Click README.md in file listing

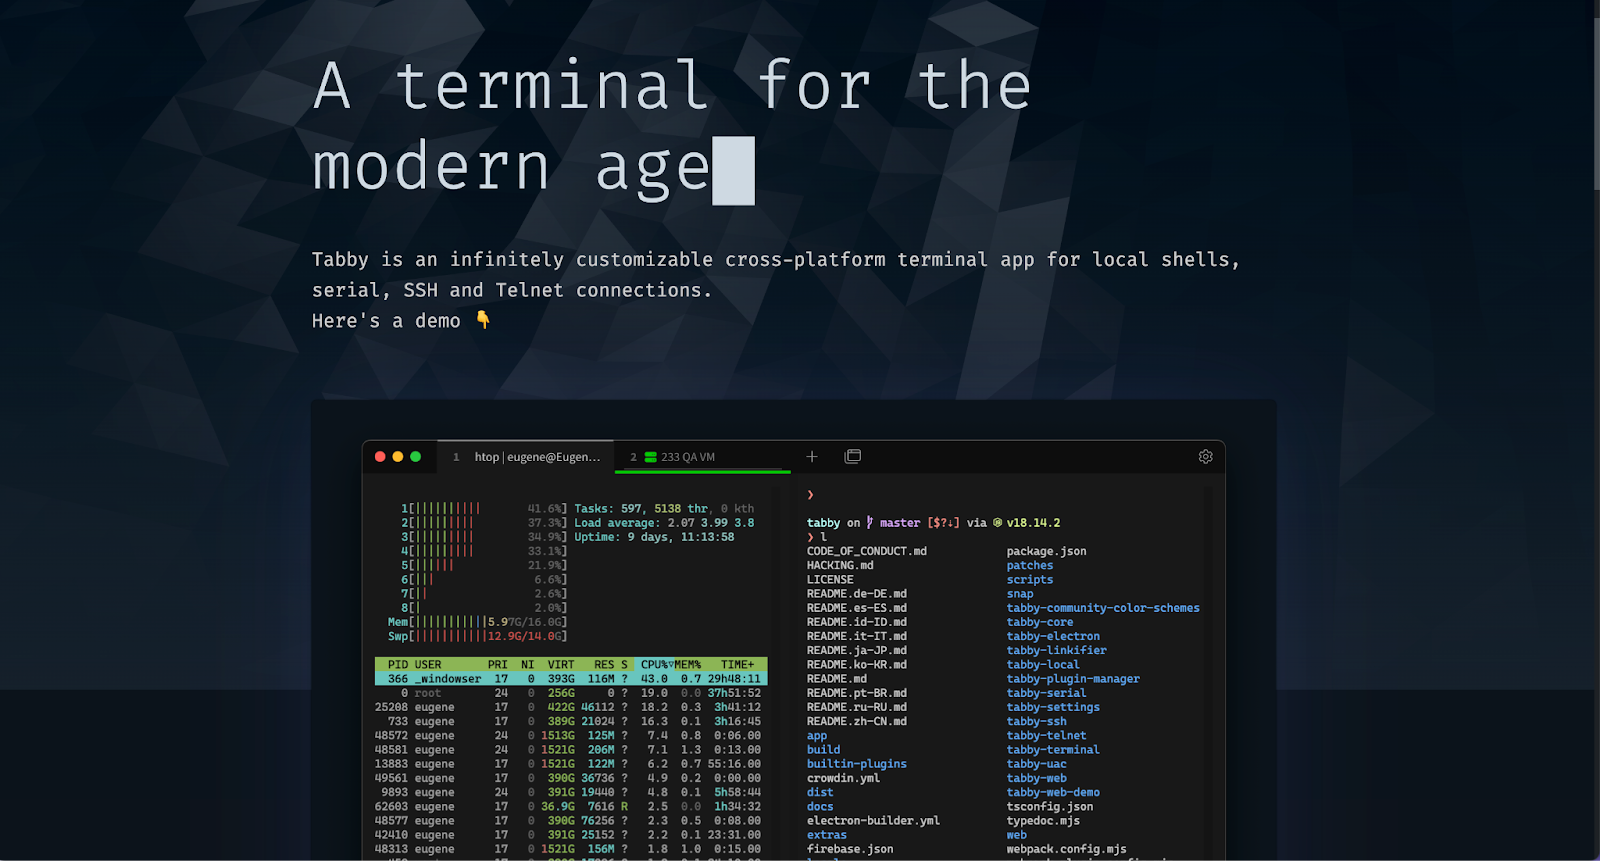(x=837, y=678)
